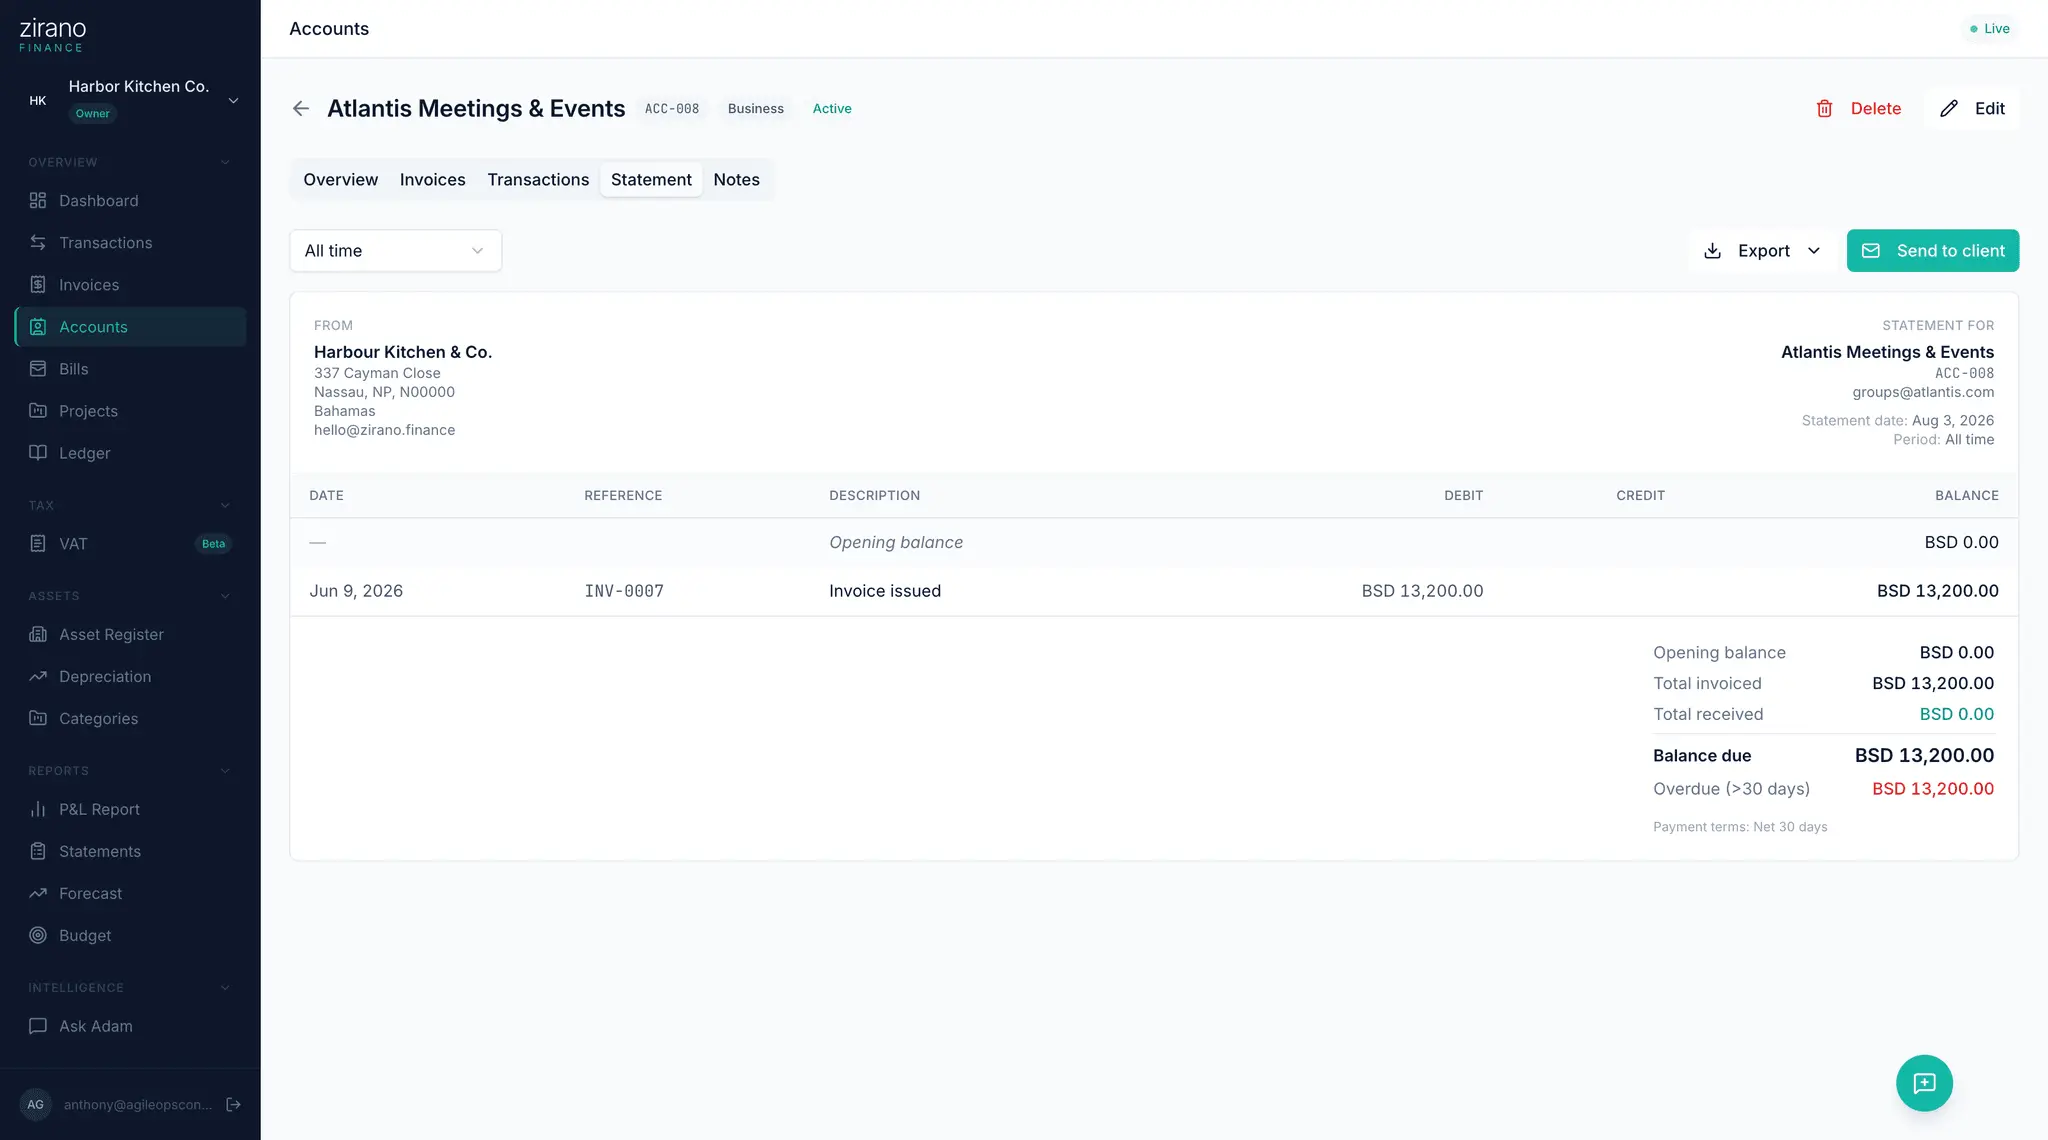Go back using the left arrow
The height and width of the screenshot is (1140, 2048).
[301, 109]
